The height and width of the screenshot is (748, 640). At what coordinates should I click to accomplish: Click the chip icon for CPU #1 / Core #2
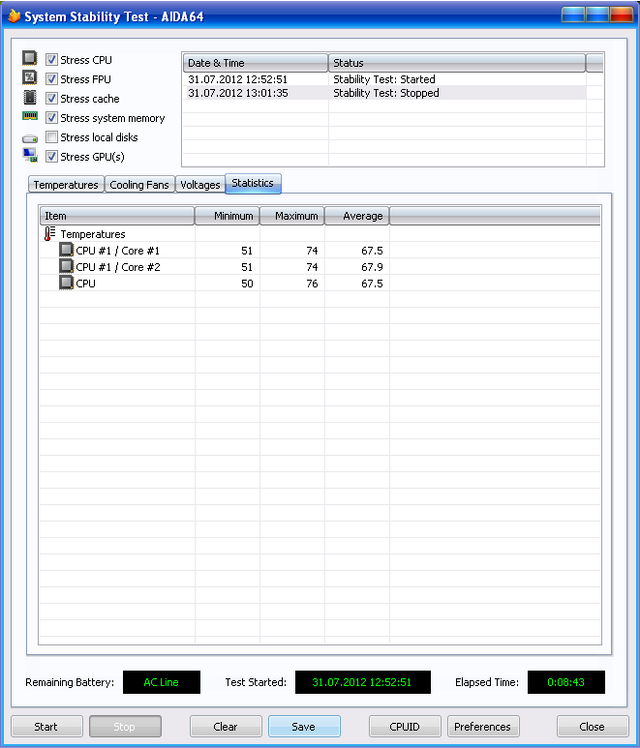[66, 267]
